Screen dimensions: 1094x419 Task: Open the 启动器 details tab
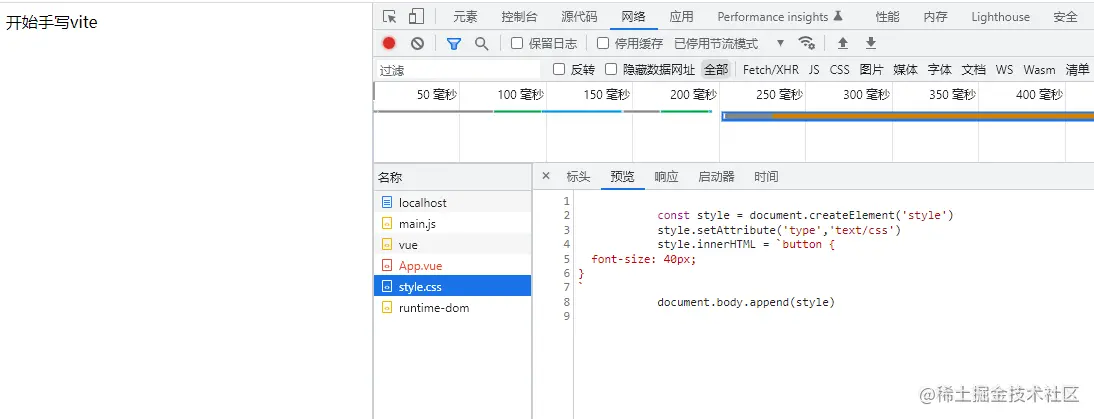[717, 176]
